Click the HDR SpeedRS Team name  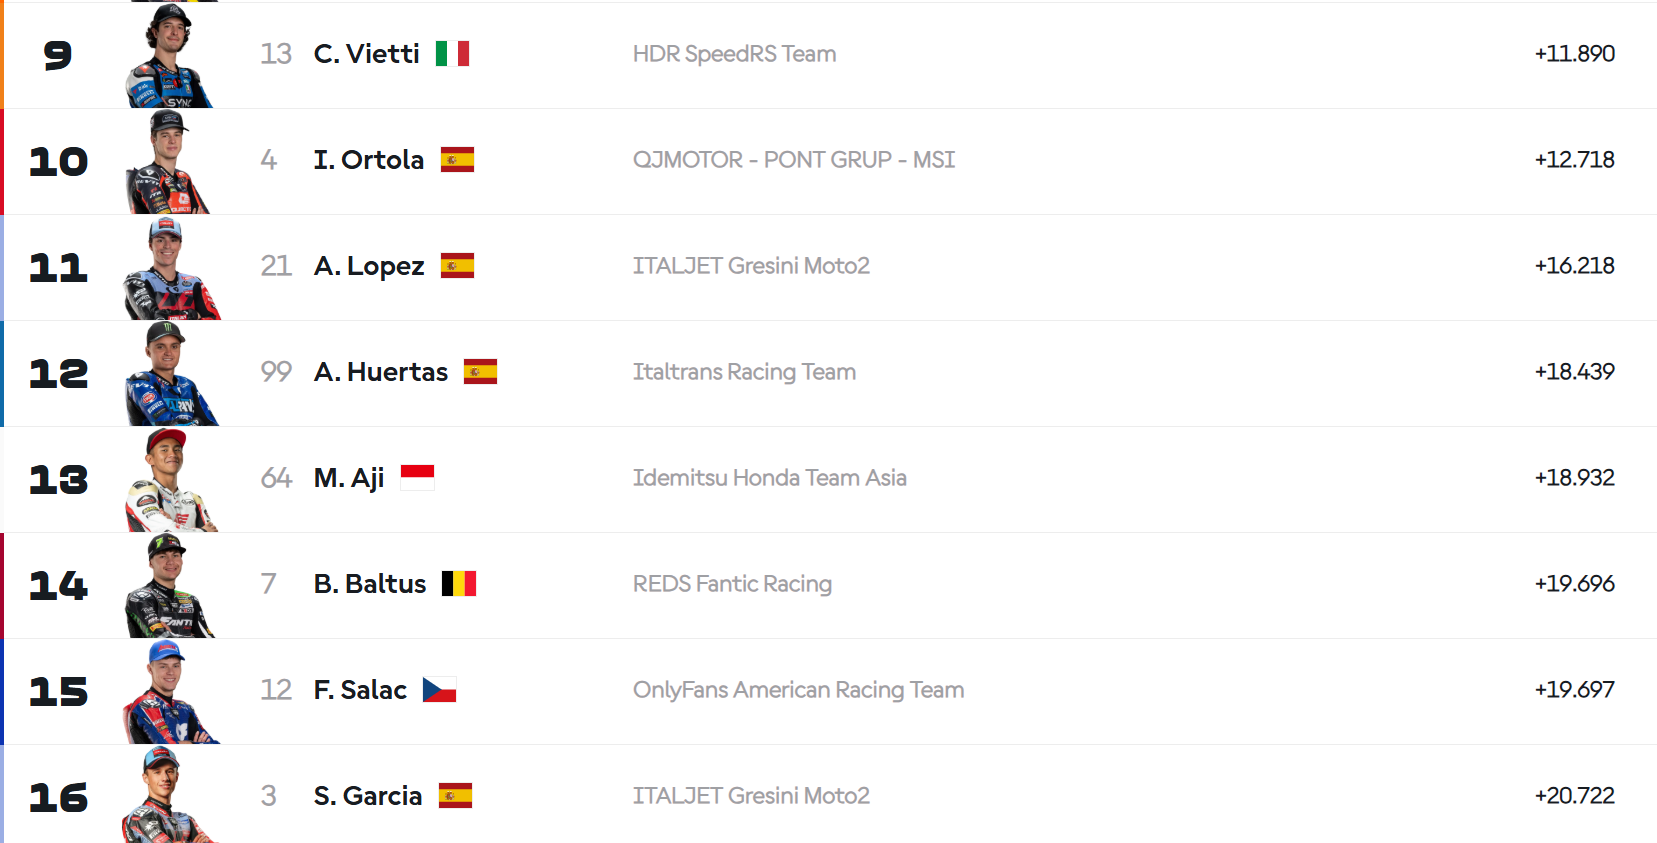734,54
